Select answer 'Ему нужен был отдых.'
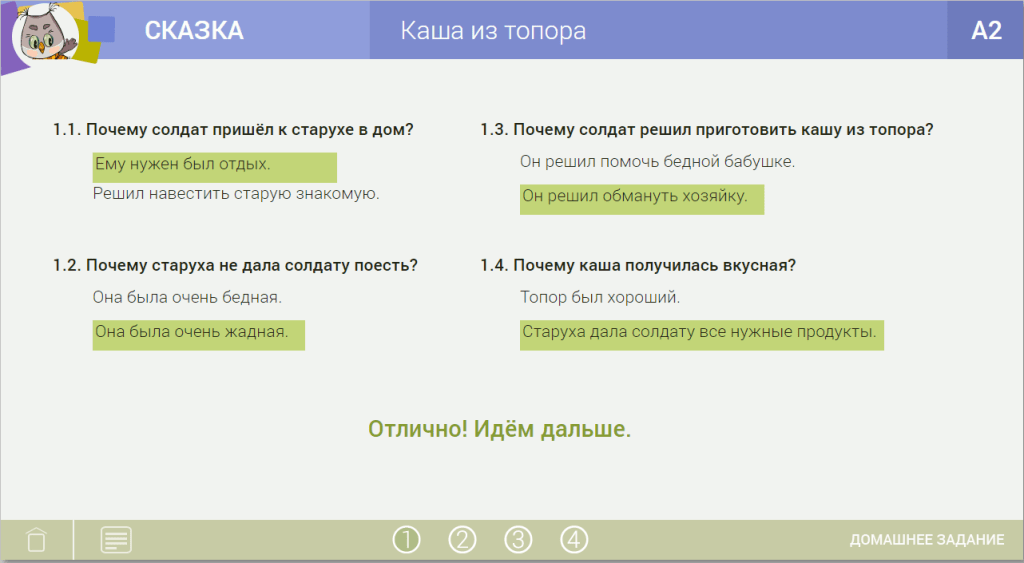 click(182, 164)
